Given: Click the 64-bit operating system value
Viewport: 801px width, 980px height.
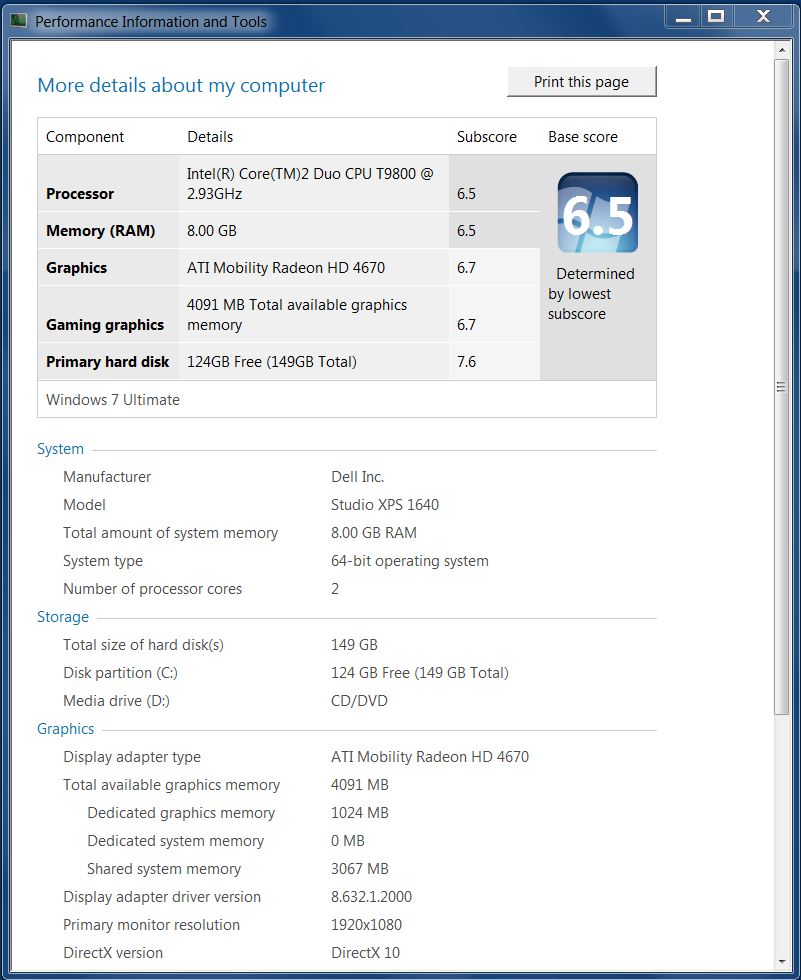Looking at the screenshot, I should click(410, 561).
